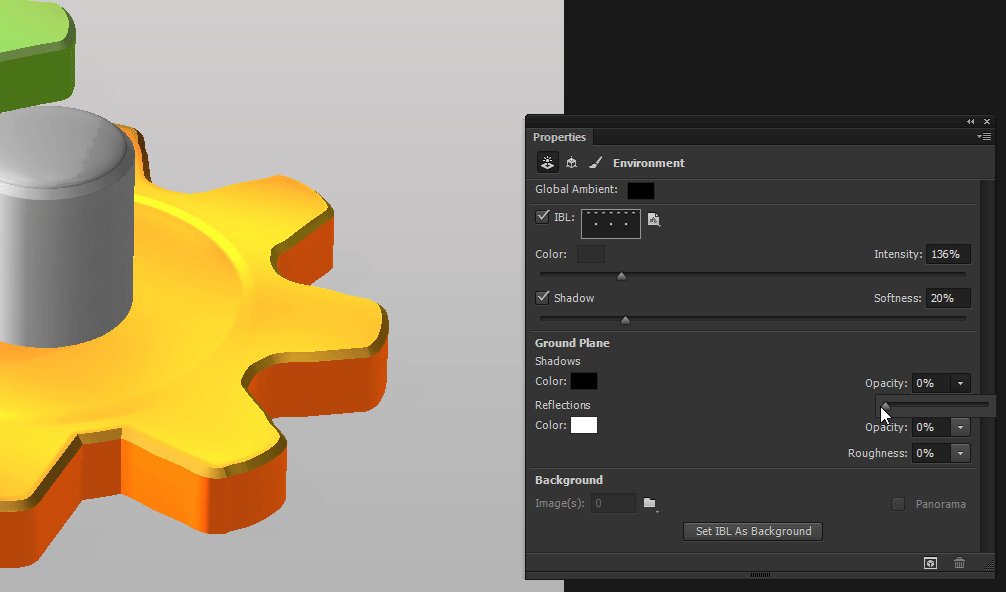Screen dimensions: 1006x592
Task: Close the Properties panel
Action: (x=987, y=121)
